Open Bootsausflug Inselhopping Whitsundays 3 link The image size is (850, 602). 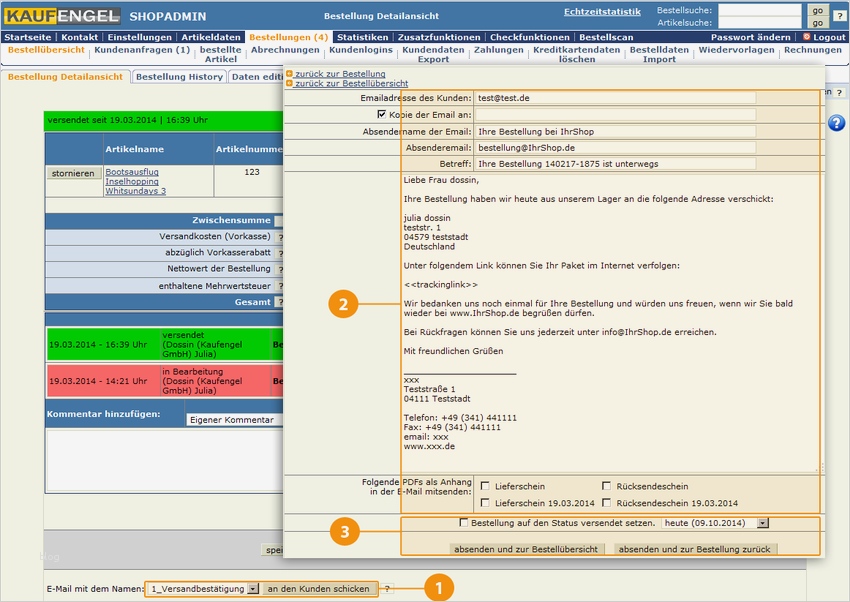tap(136, 182)
